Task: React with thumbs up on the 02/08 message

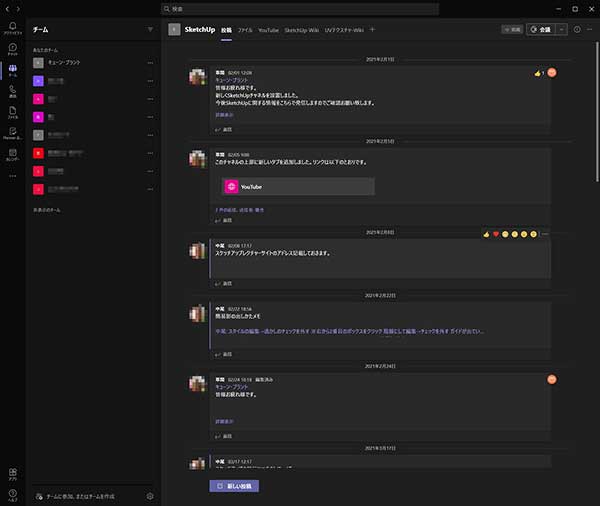Action: point(486,234)
